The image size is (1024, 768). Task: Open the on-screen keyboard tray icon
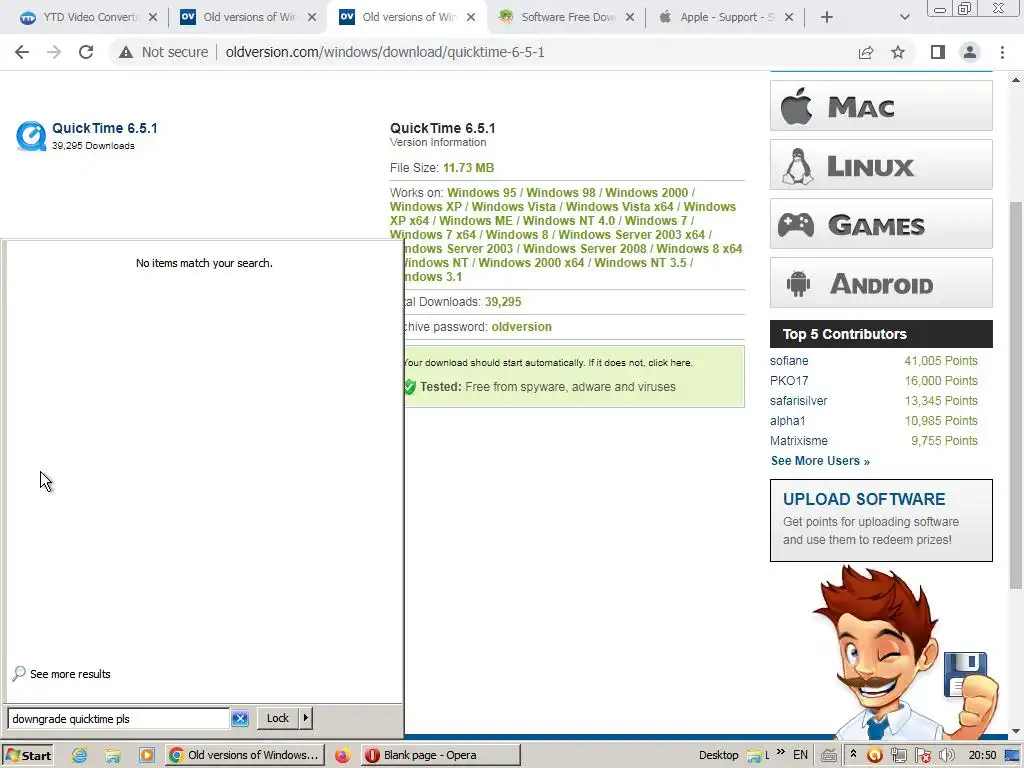coord(829,756)
